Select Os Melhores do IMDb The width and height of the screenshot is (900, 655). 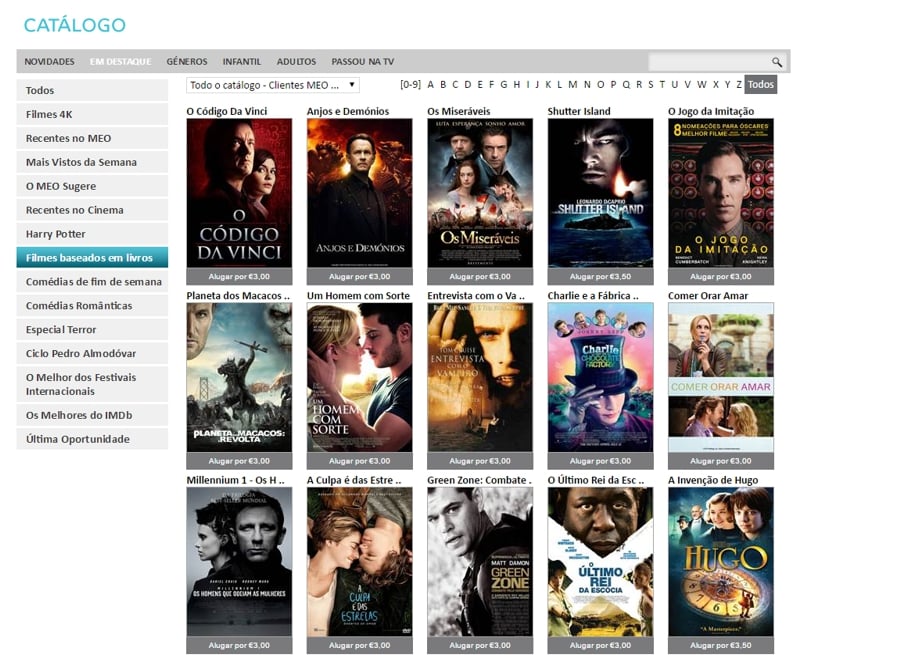pos(92,415)
